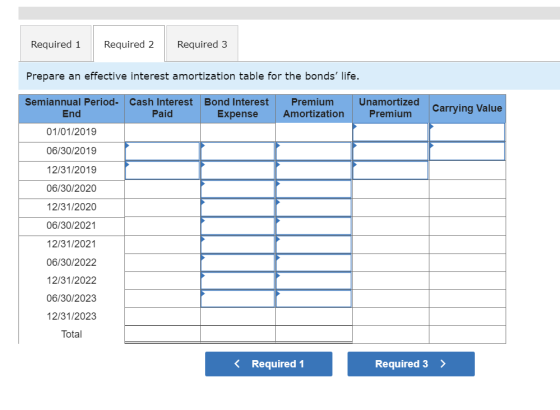Image resolution: width=560 pixels, height=410 pixels.
Task: Click the 12/31/2023 period label
Action: 71,316
